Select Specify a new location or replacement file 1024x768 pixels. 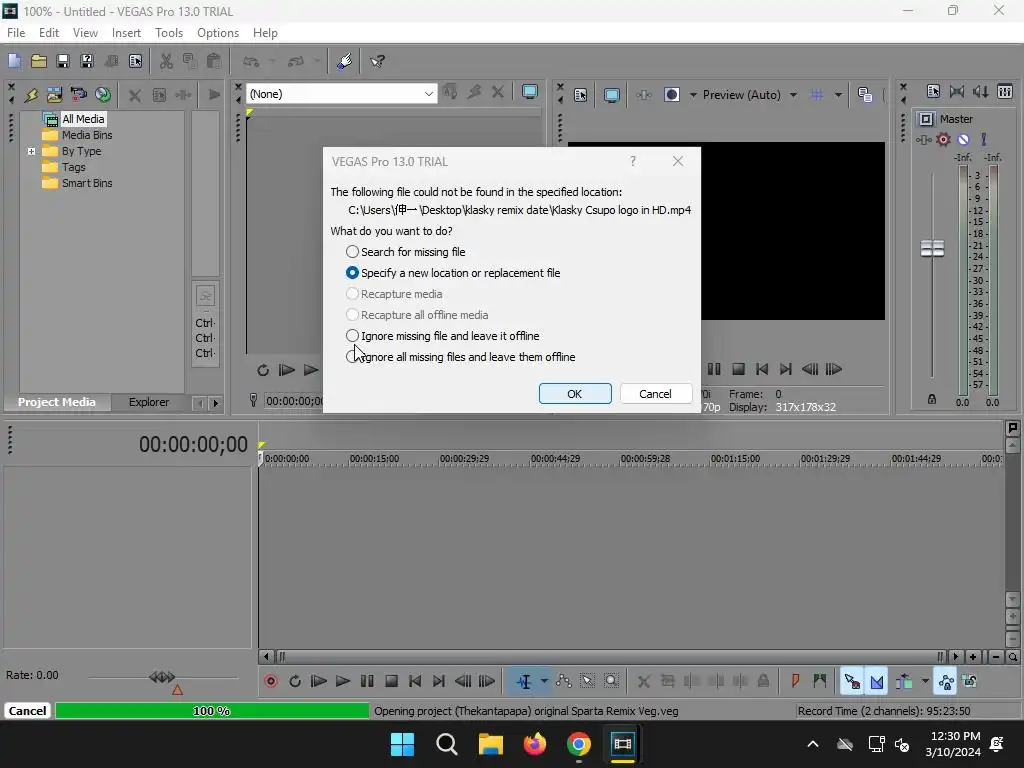[453, 273]
